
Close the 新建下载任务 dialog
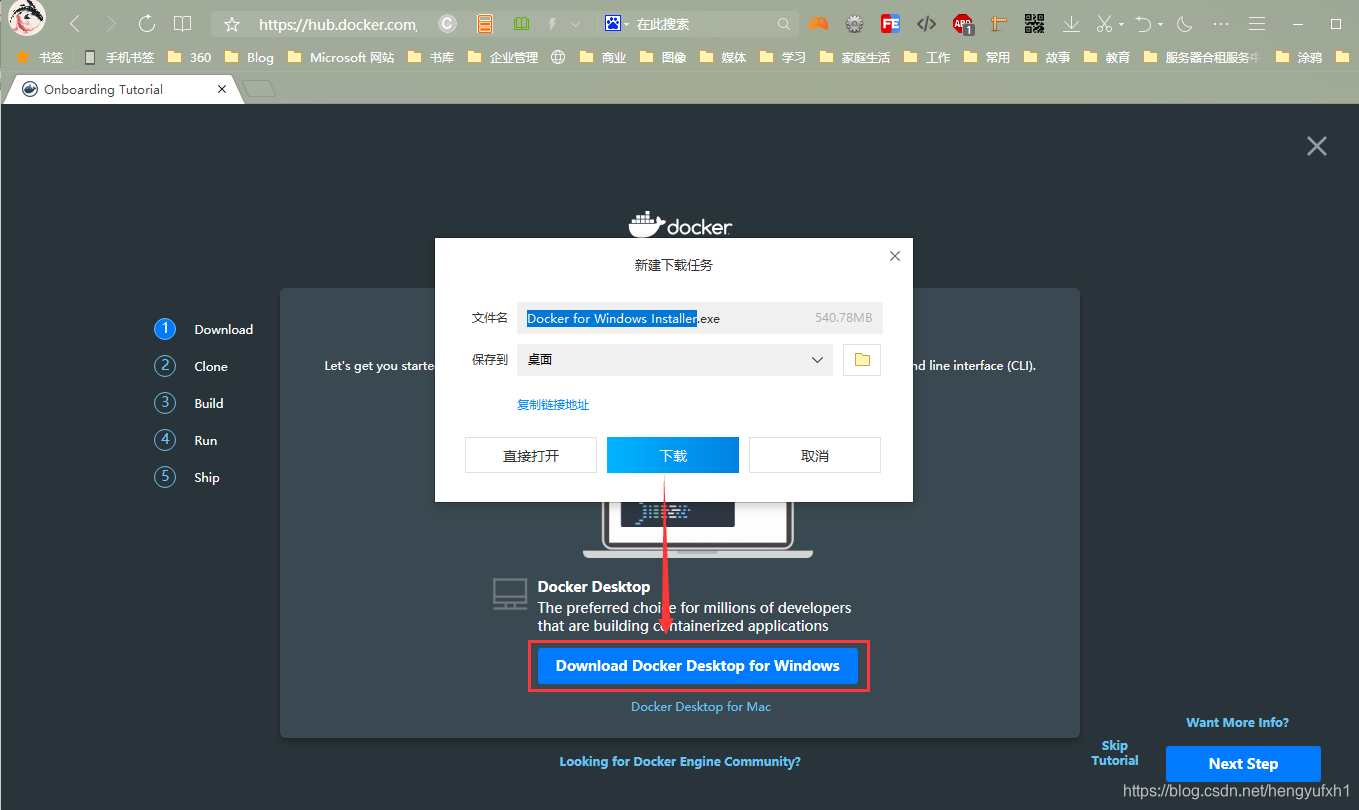895,256
